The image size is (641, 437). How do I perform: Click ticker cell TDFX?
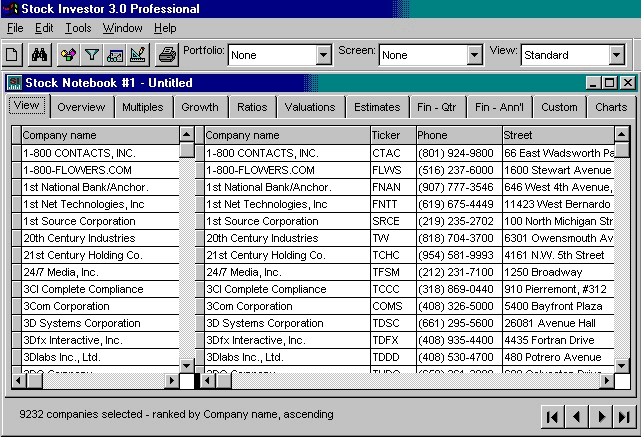tap(392, 340)
